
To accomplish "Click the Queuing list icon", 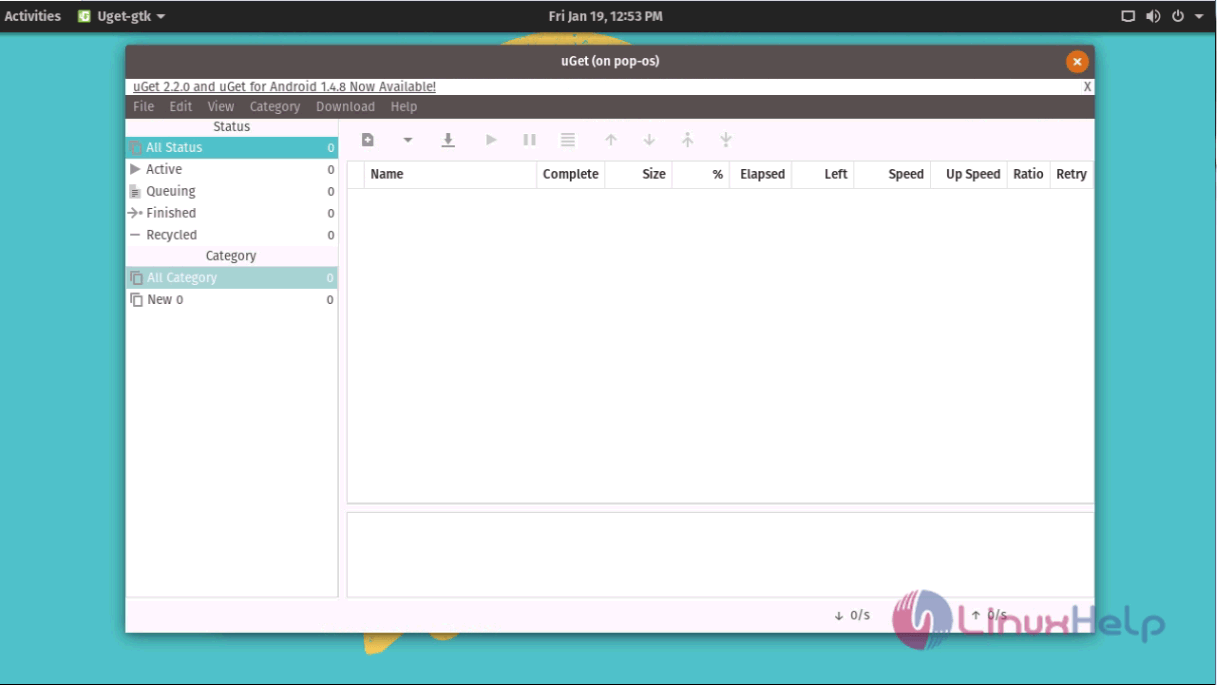I will [135, 192].
